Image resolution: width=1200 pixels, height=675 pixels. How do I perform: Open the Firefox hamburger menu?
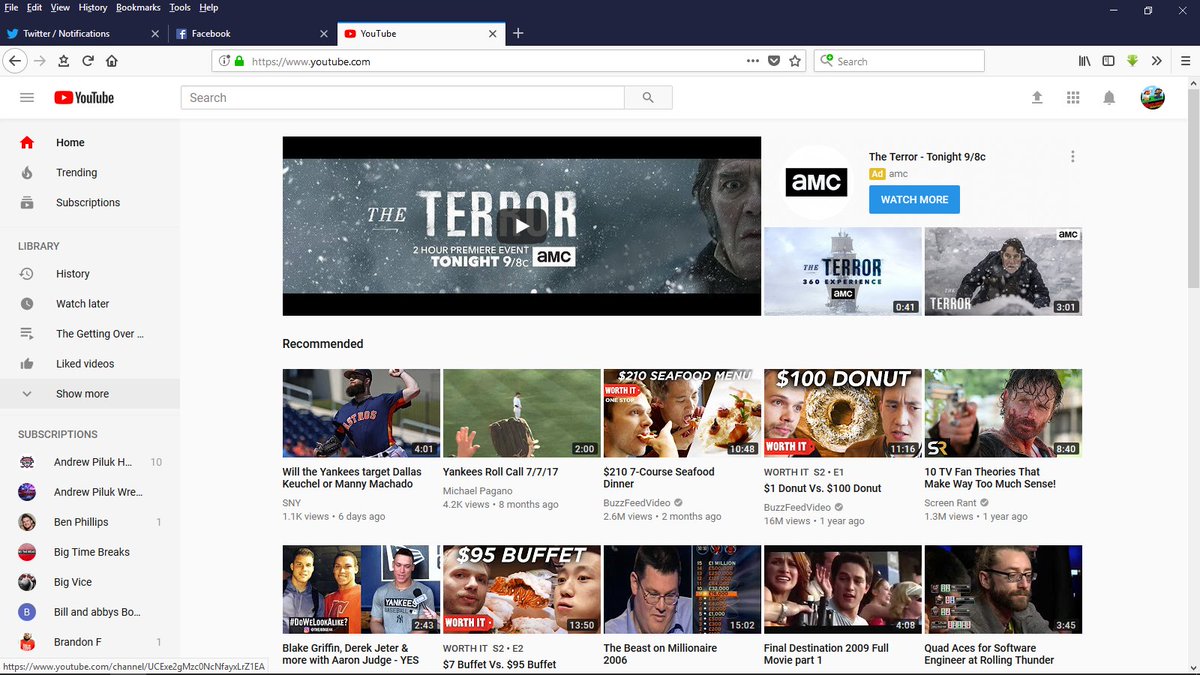coord(1185,61)
